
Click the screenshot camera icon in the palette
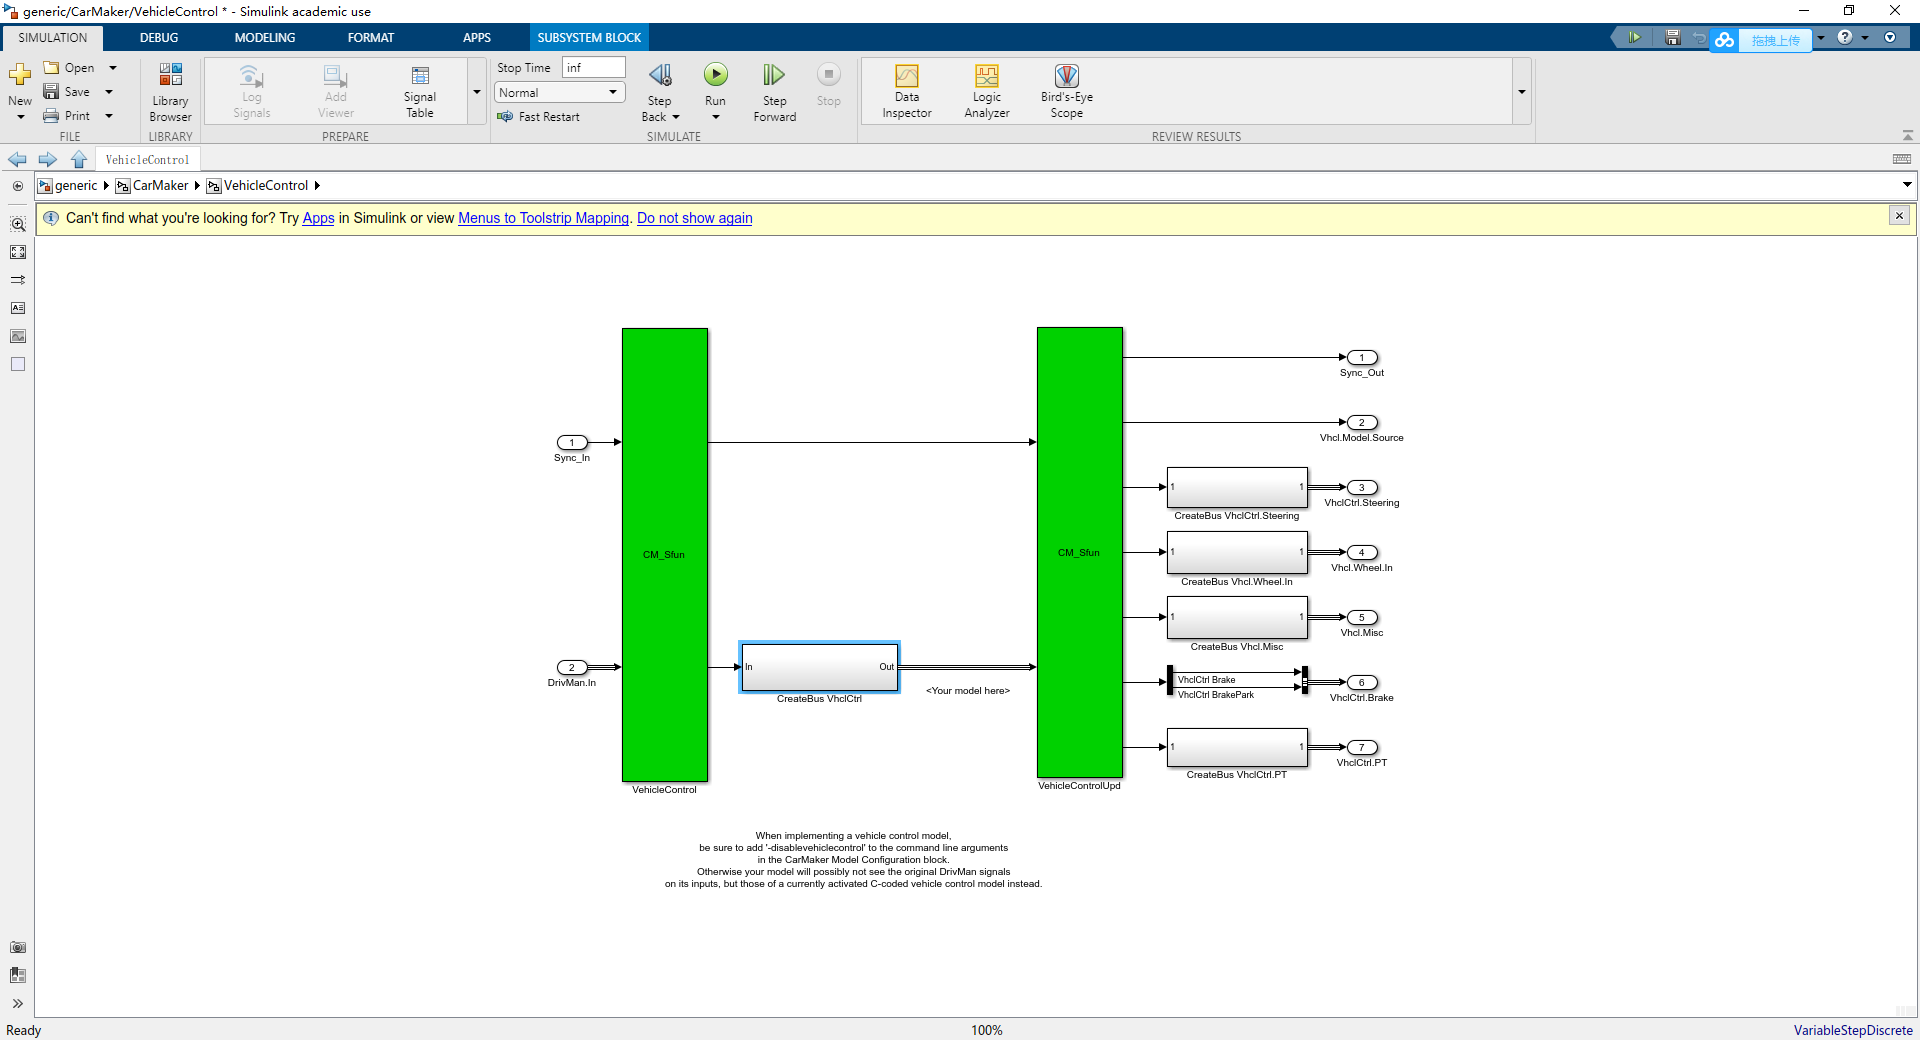pyautogui.click(x=18, y=947)
